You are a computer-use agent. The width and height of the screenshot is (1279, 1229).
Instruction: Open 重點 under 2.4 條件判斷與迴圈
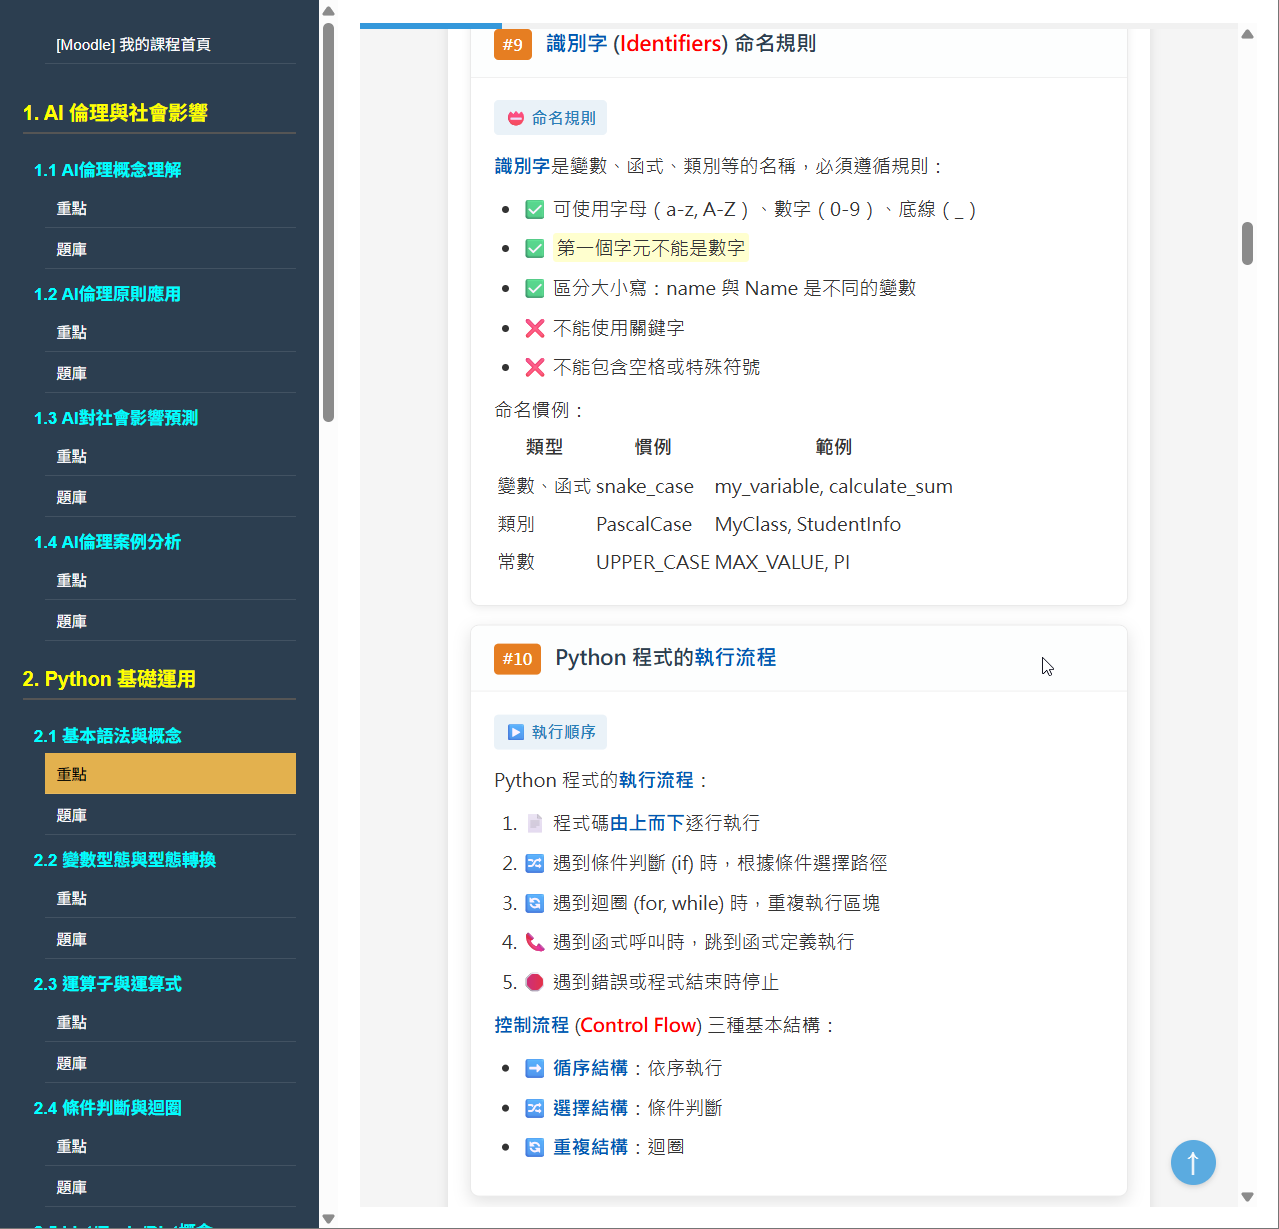(170, 1147)
